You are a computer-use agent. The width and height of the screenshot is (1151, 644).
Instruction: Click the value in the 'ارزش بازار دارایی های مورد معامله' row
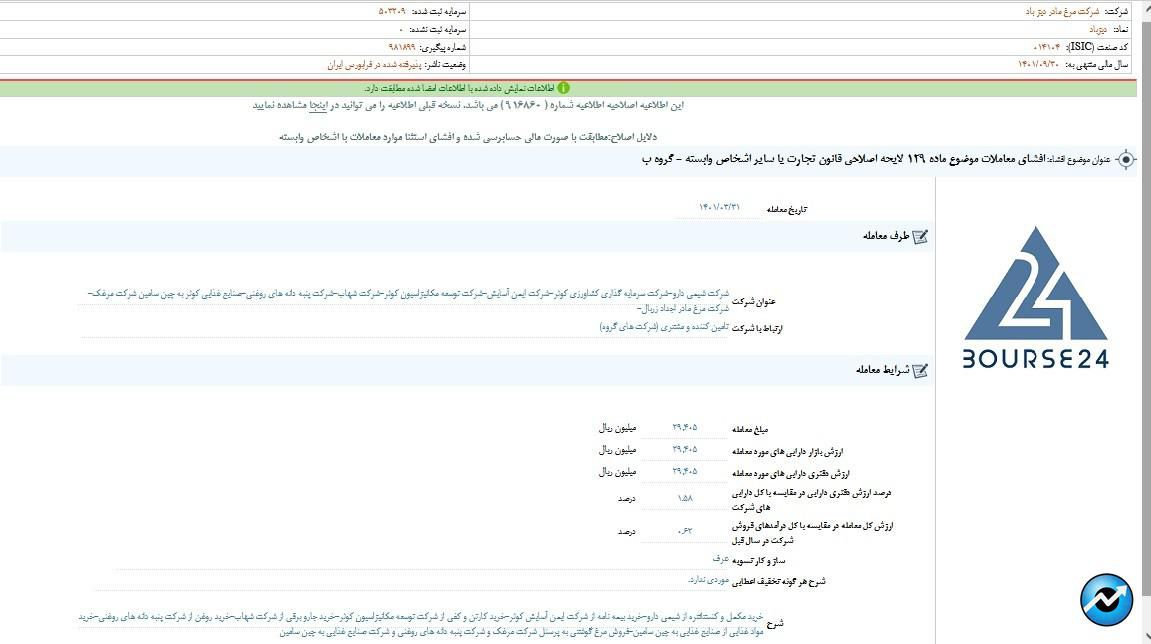coord(684,449)
